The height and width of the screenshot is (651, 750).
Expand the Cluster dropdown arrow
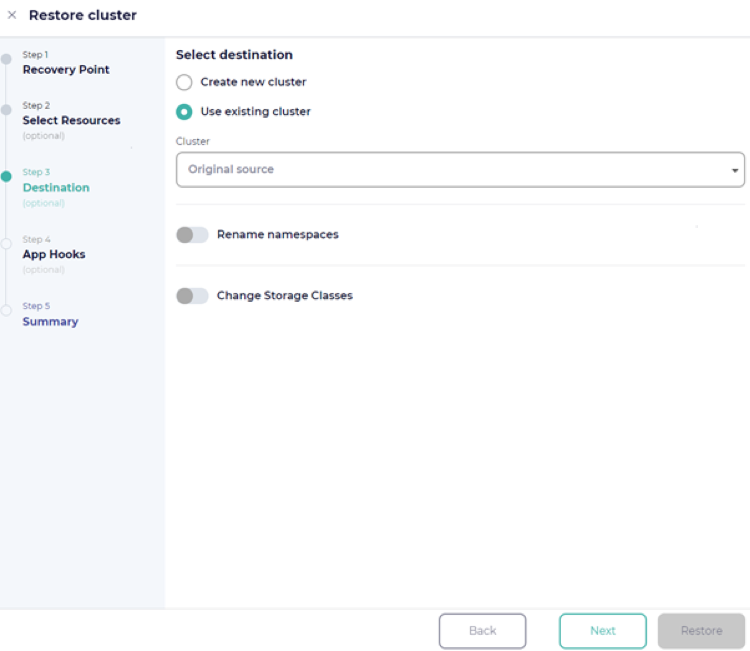coord(735,171)
